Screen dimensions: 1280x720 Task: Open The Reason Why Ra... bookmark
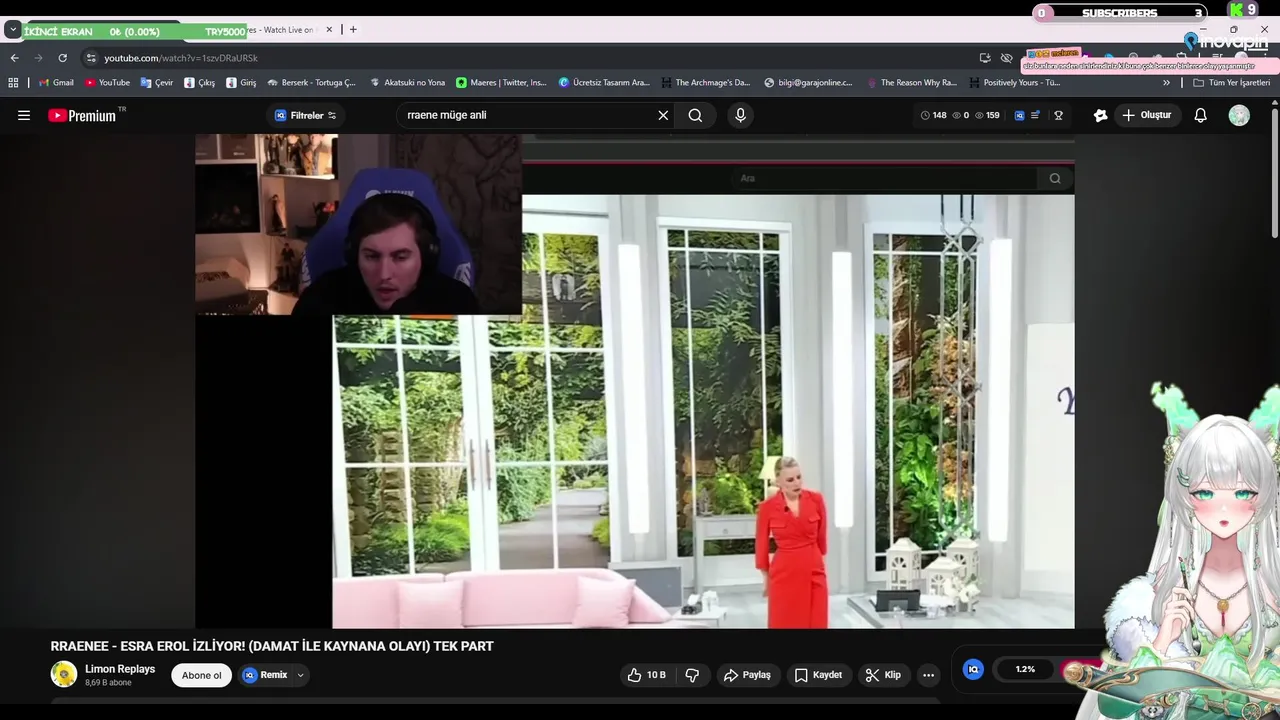click(912, 83)
